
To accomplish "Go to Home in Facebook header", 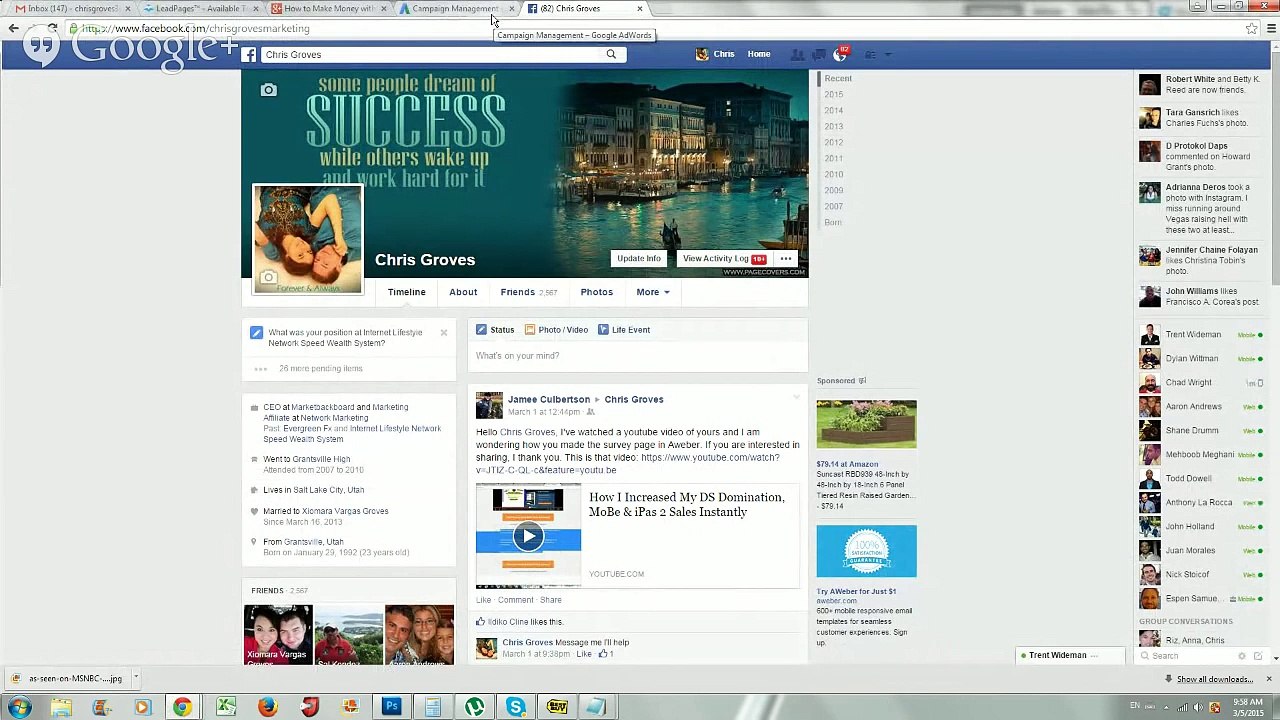I will [759, 55].
